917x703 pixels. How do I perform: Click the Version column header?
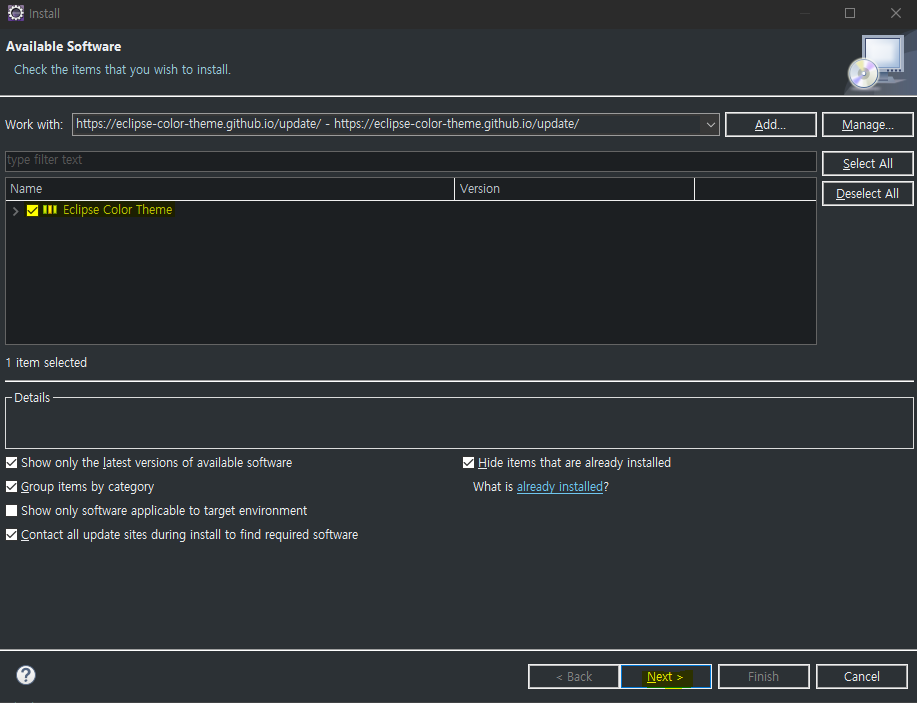pyautogui.click(x=574, y=189)
